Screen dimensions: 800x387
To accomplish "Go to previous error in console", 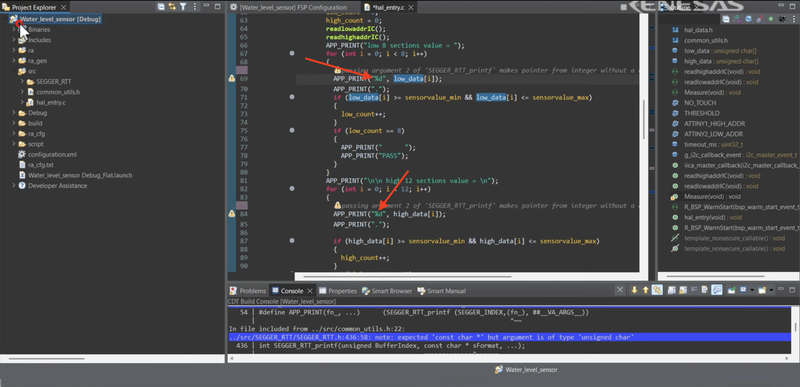I will (645, 290).
